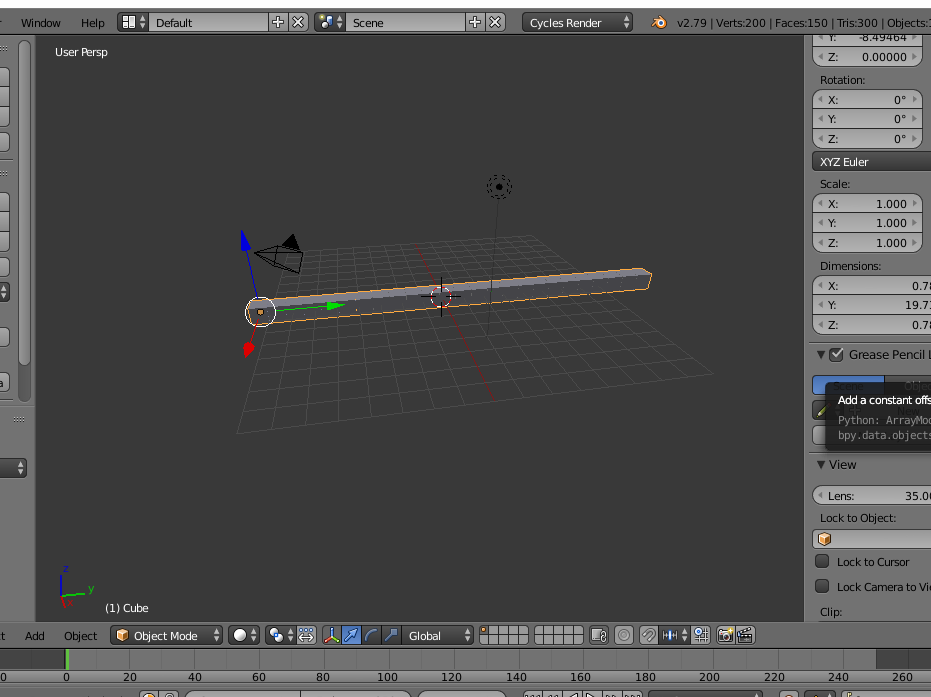
Task: Enable the snap magnet icon
Action: pos(651,635)
